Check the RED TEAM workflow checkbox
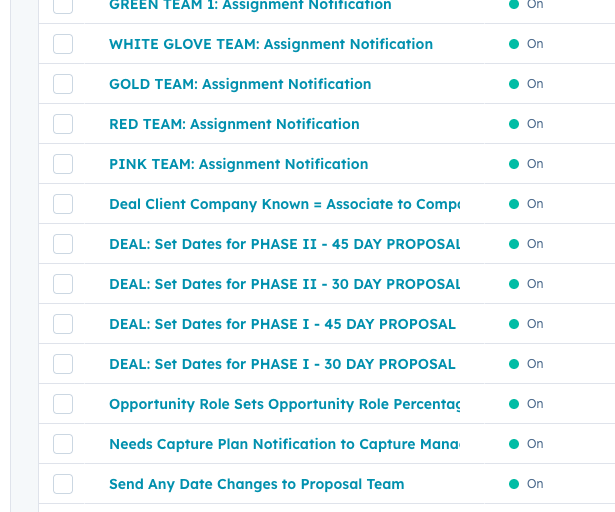Viewport: 615px width, 512px height. coord(63,124)
